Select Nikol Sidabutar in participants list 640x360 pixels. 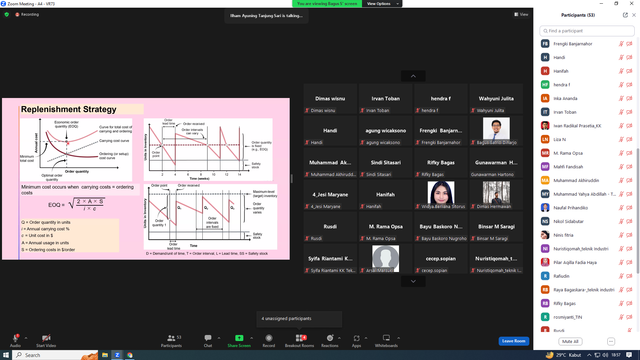click(587, 221)
